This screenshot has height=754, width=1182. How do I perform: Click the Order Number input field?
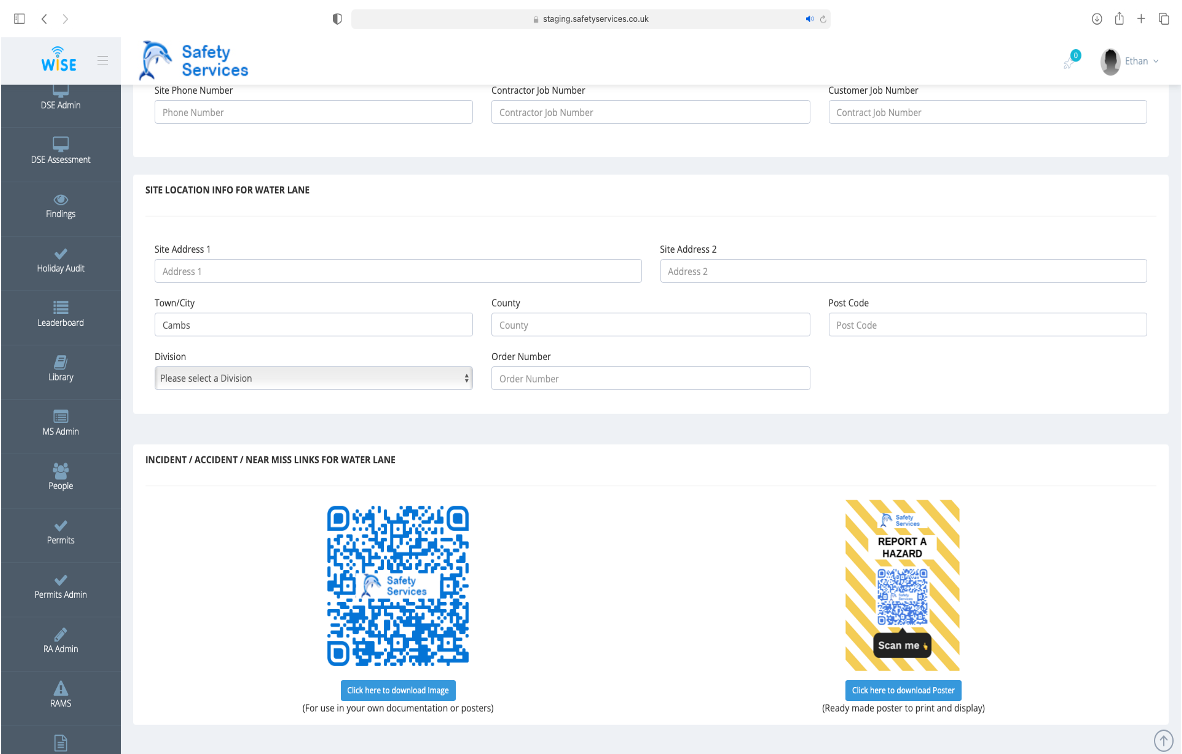651,379
